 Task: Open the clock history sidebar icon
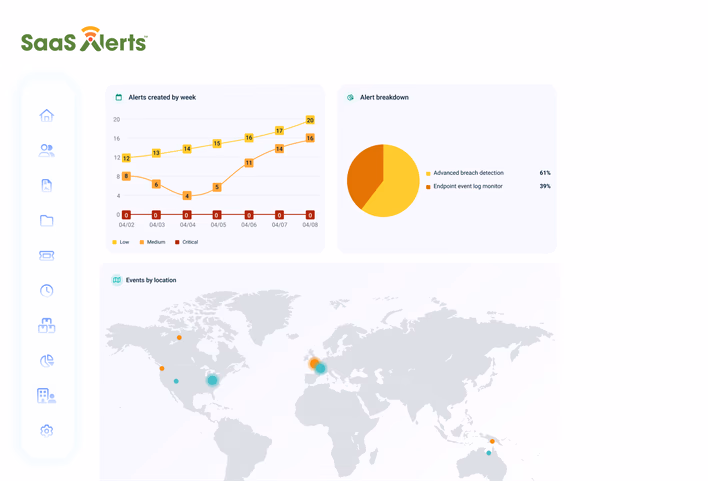(47, 290)
